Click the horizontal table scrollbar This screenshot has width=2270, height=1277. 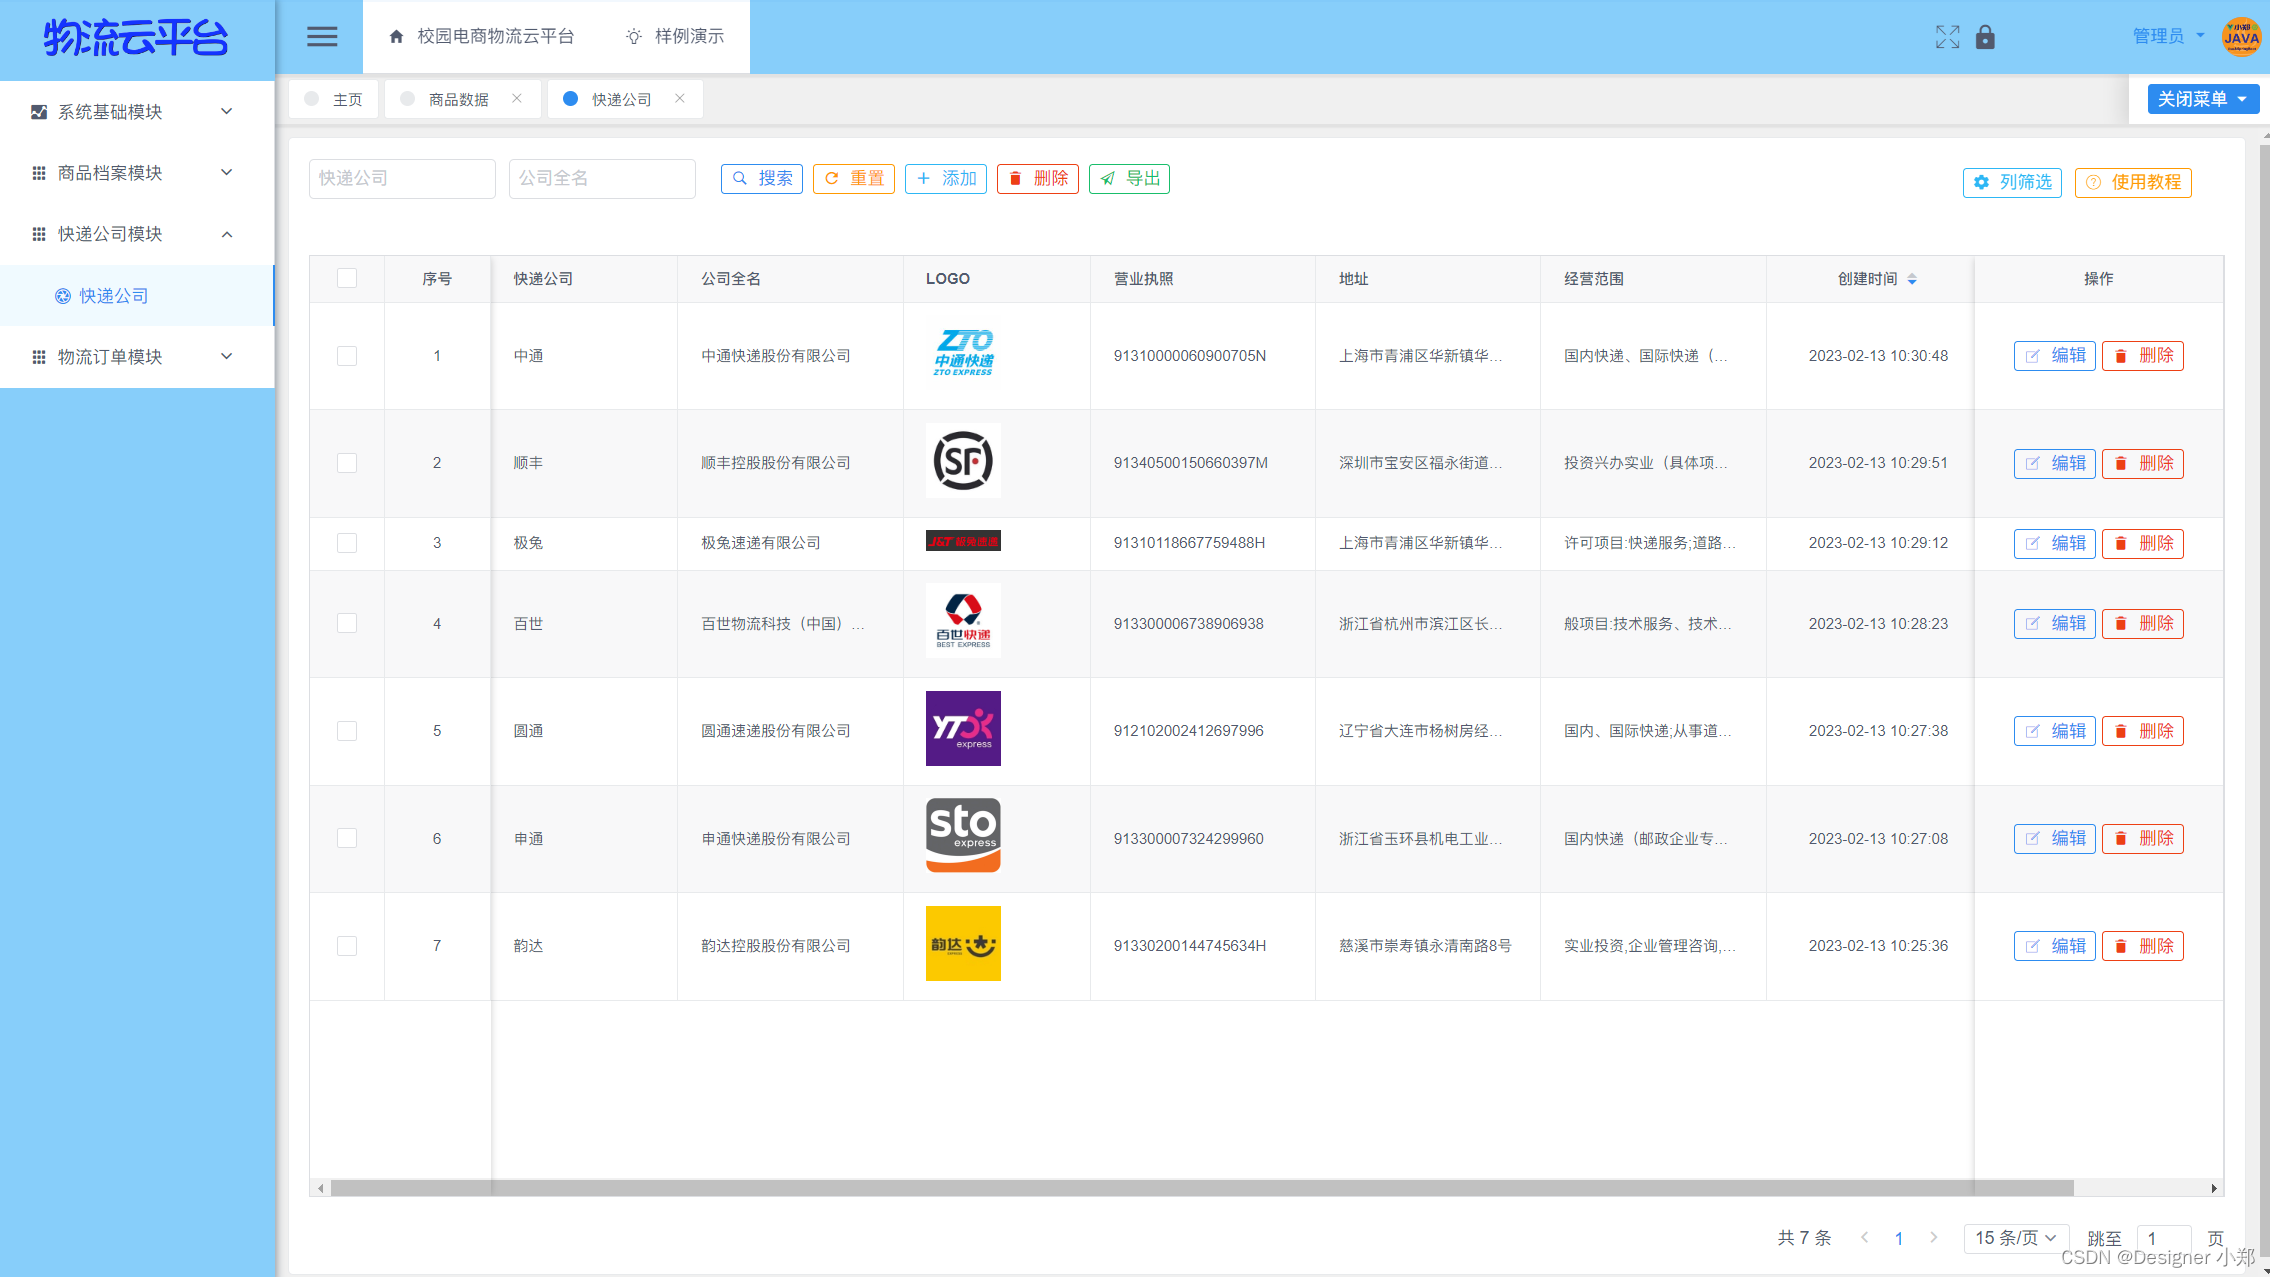point(1200,1188)
